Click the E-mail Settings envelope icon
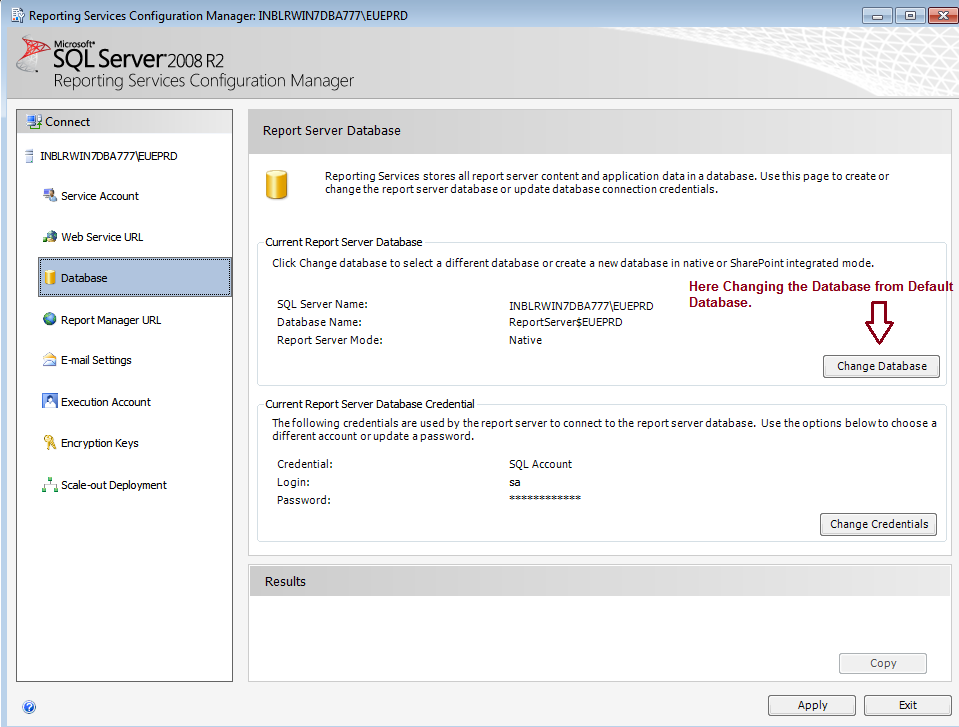 coord(50,360)
